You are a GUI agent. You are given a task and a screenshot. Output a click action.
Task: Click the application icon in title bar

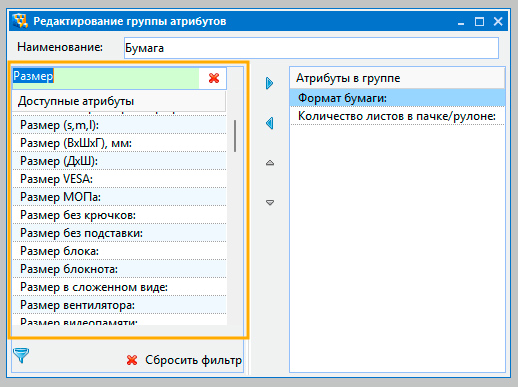pos(20,21)
